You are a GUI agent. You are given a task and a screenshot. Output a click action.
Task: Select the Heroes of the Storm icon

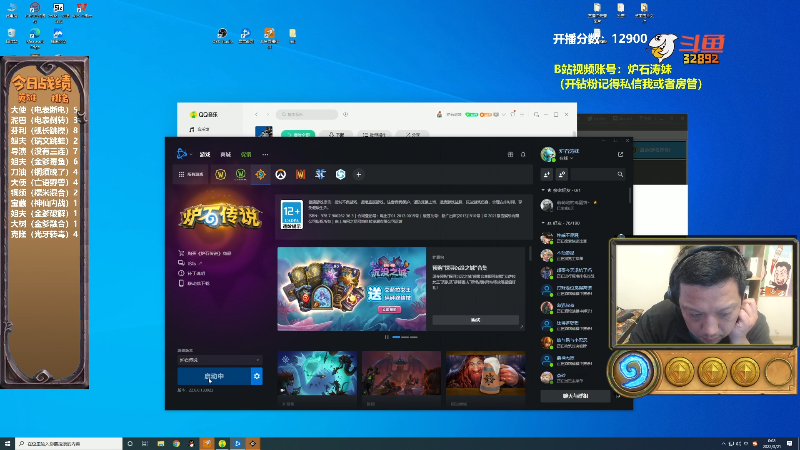(x=340, y=174)
